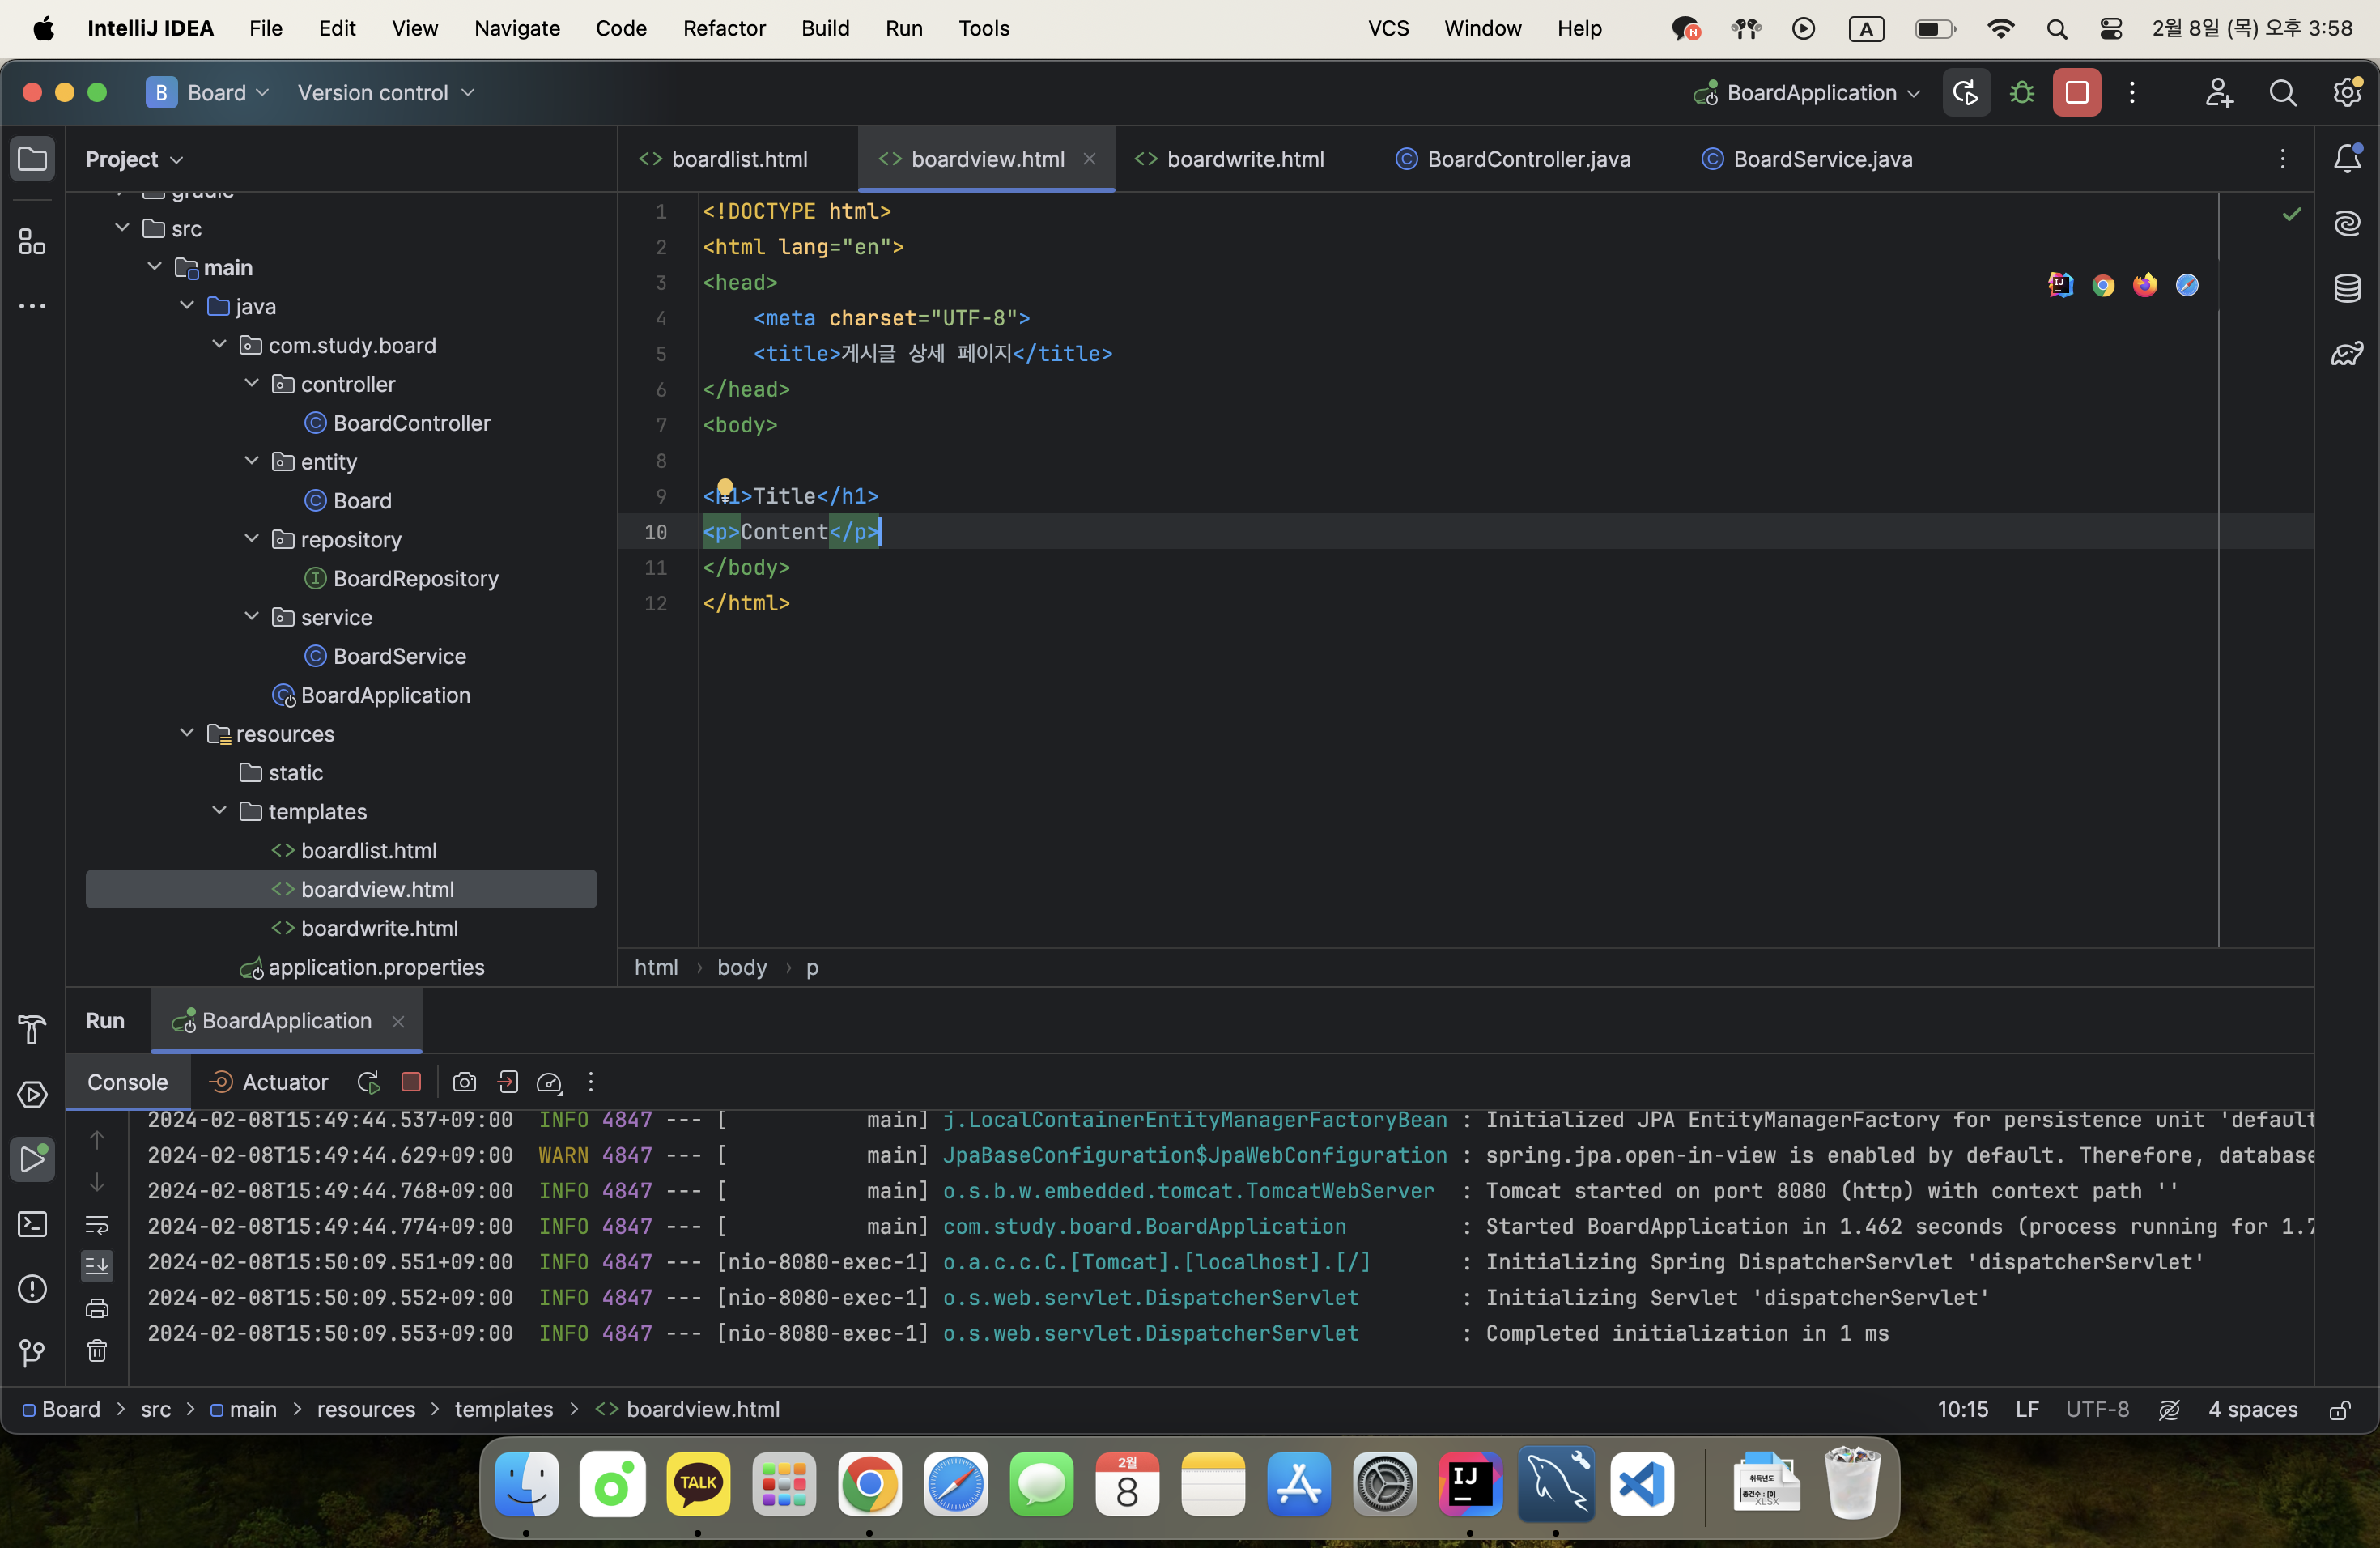Toggle soft-wrap in the console
Viewport: 2380px width, 1548px height.
pyautogui.click(x=97, y=1224)
